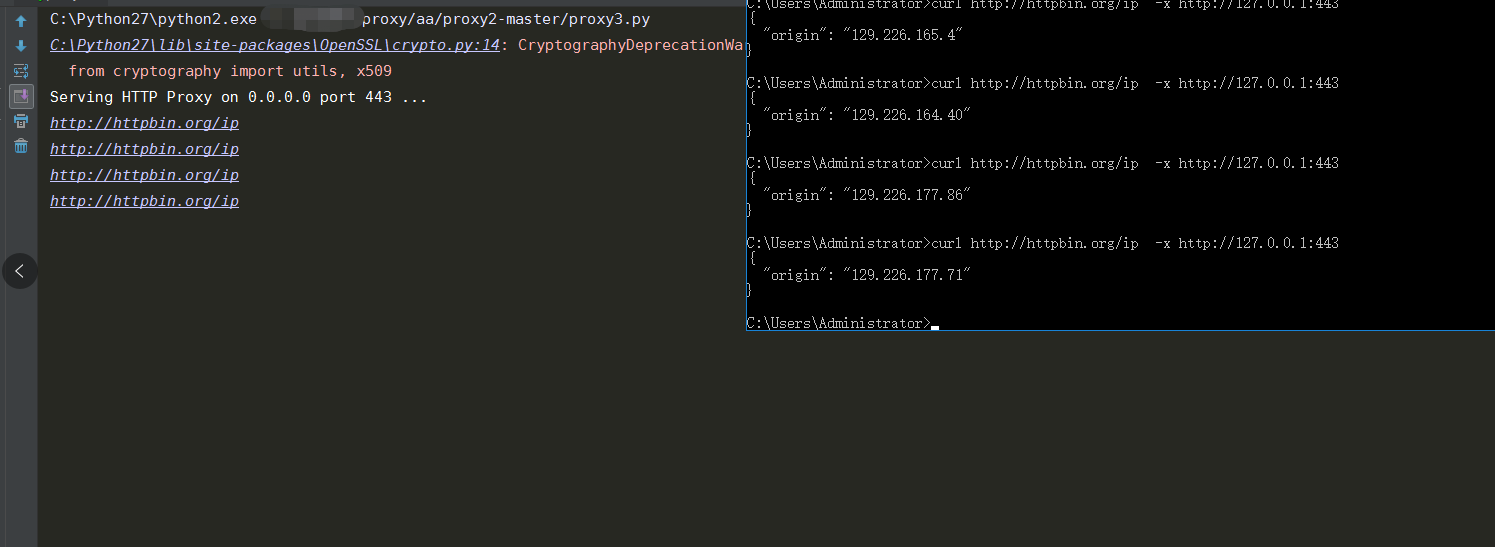Screen dimensions: 1495x547
Task: Click the cryptography import warning line
Action: [230, 71]
